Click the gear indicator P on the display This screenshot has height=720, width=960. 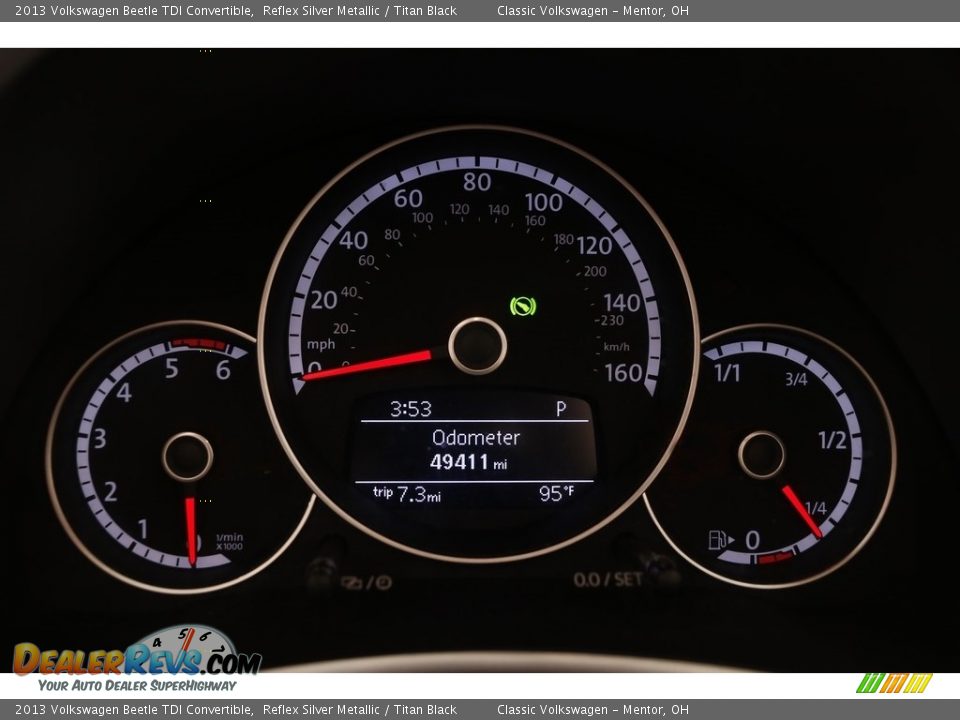560,408
